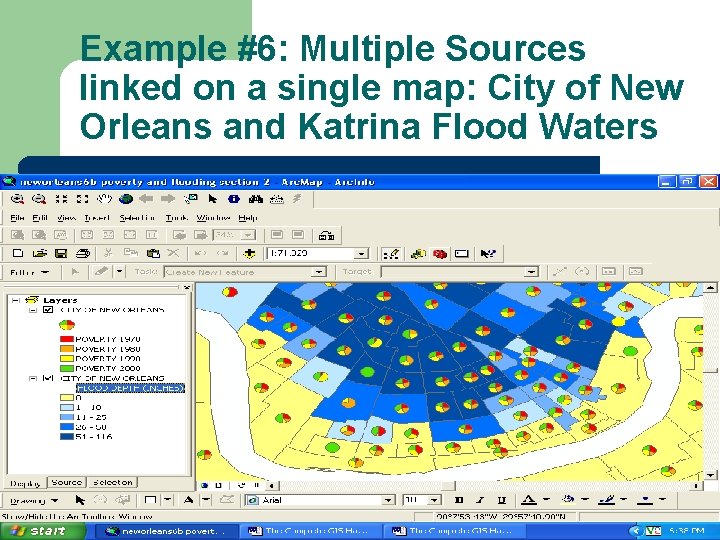720x540 pixels.
Task: Go back to previous extent arrow
Action: 146,199
